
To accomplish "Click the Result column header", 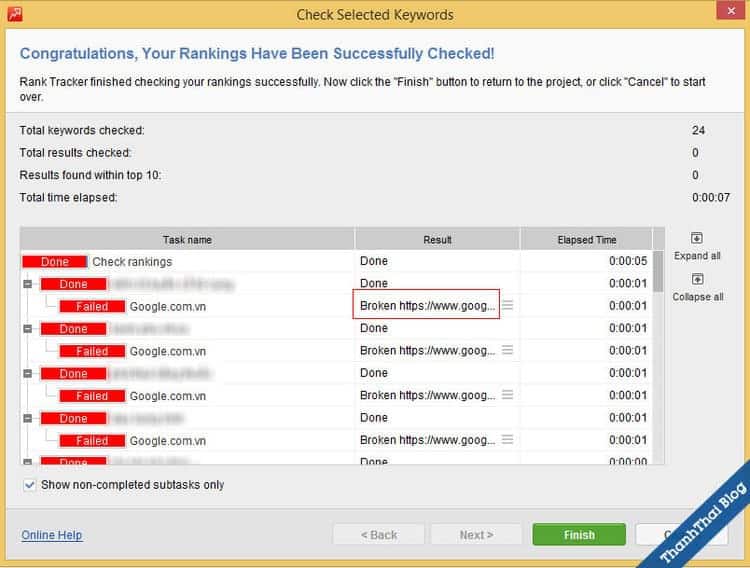I will [437, 240].
